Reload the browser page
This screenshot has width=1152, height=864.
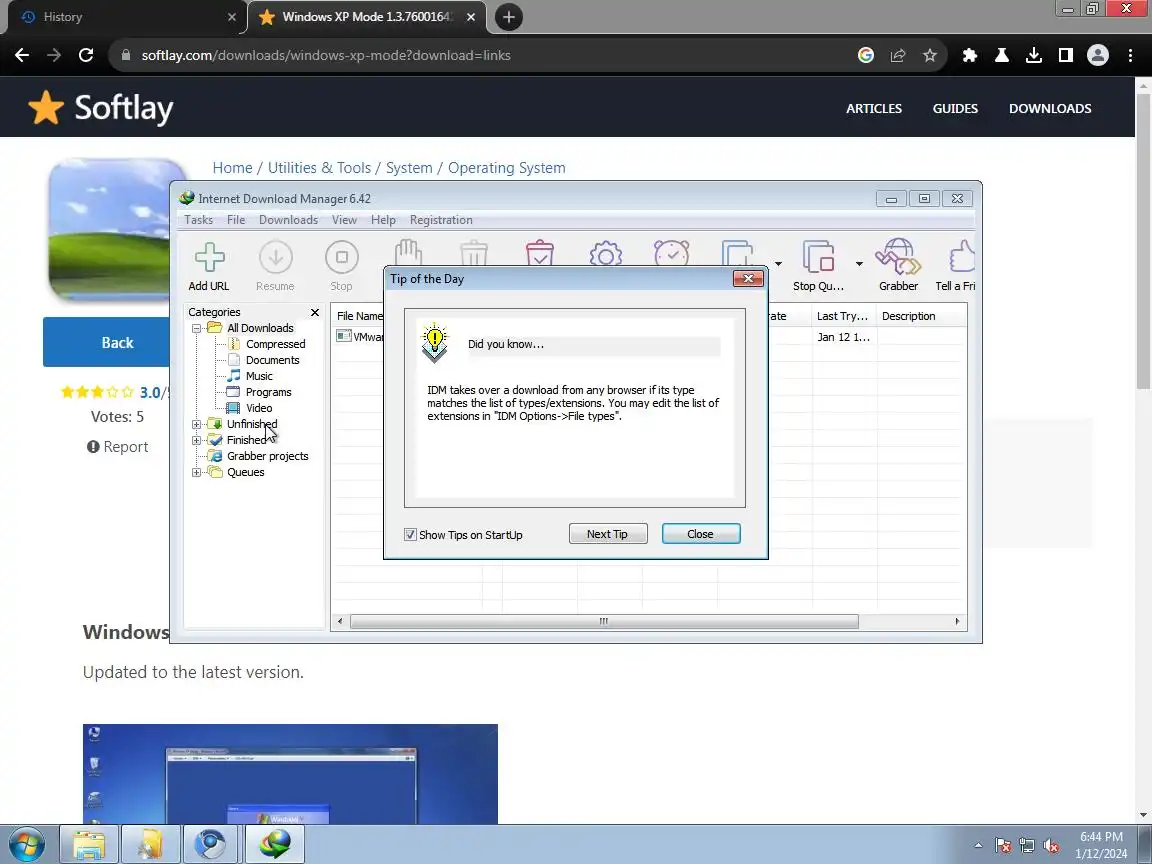86,55
